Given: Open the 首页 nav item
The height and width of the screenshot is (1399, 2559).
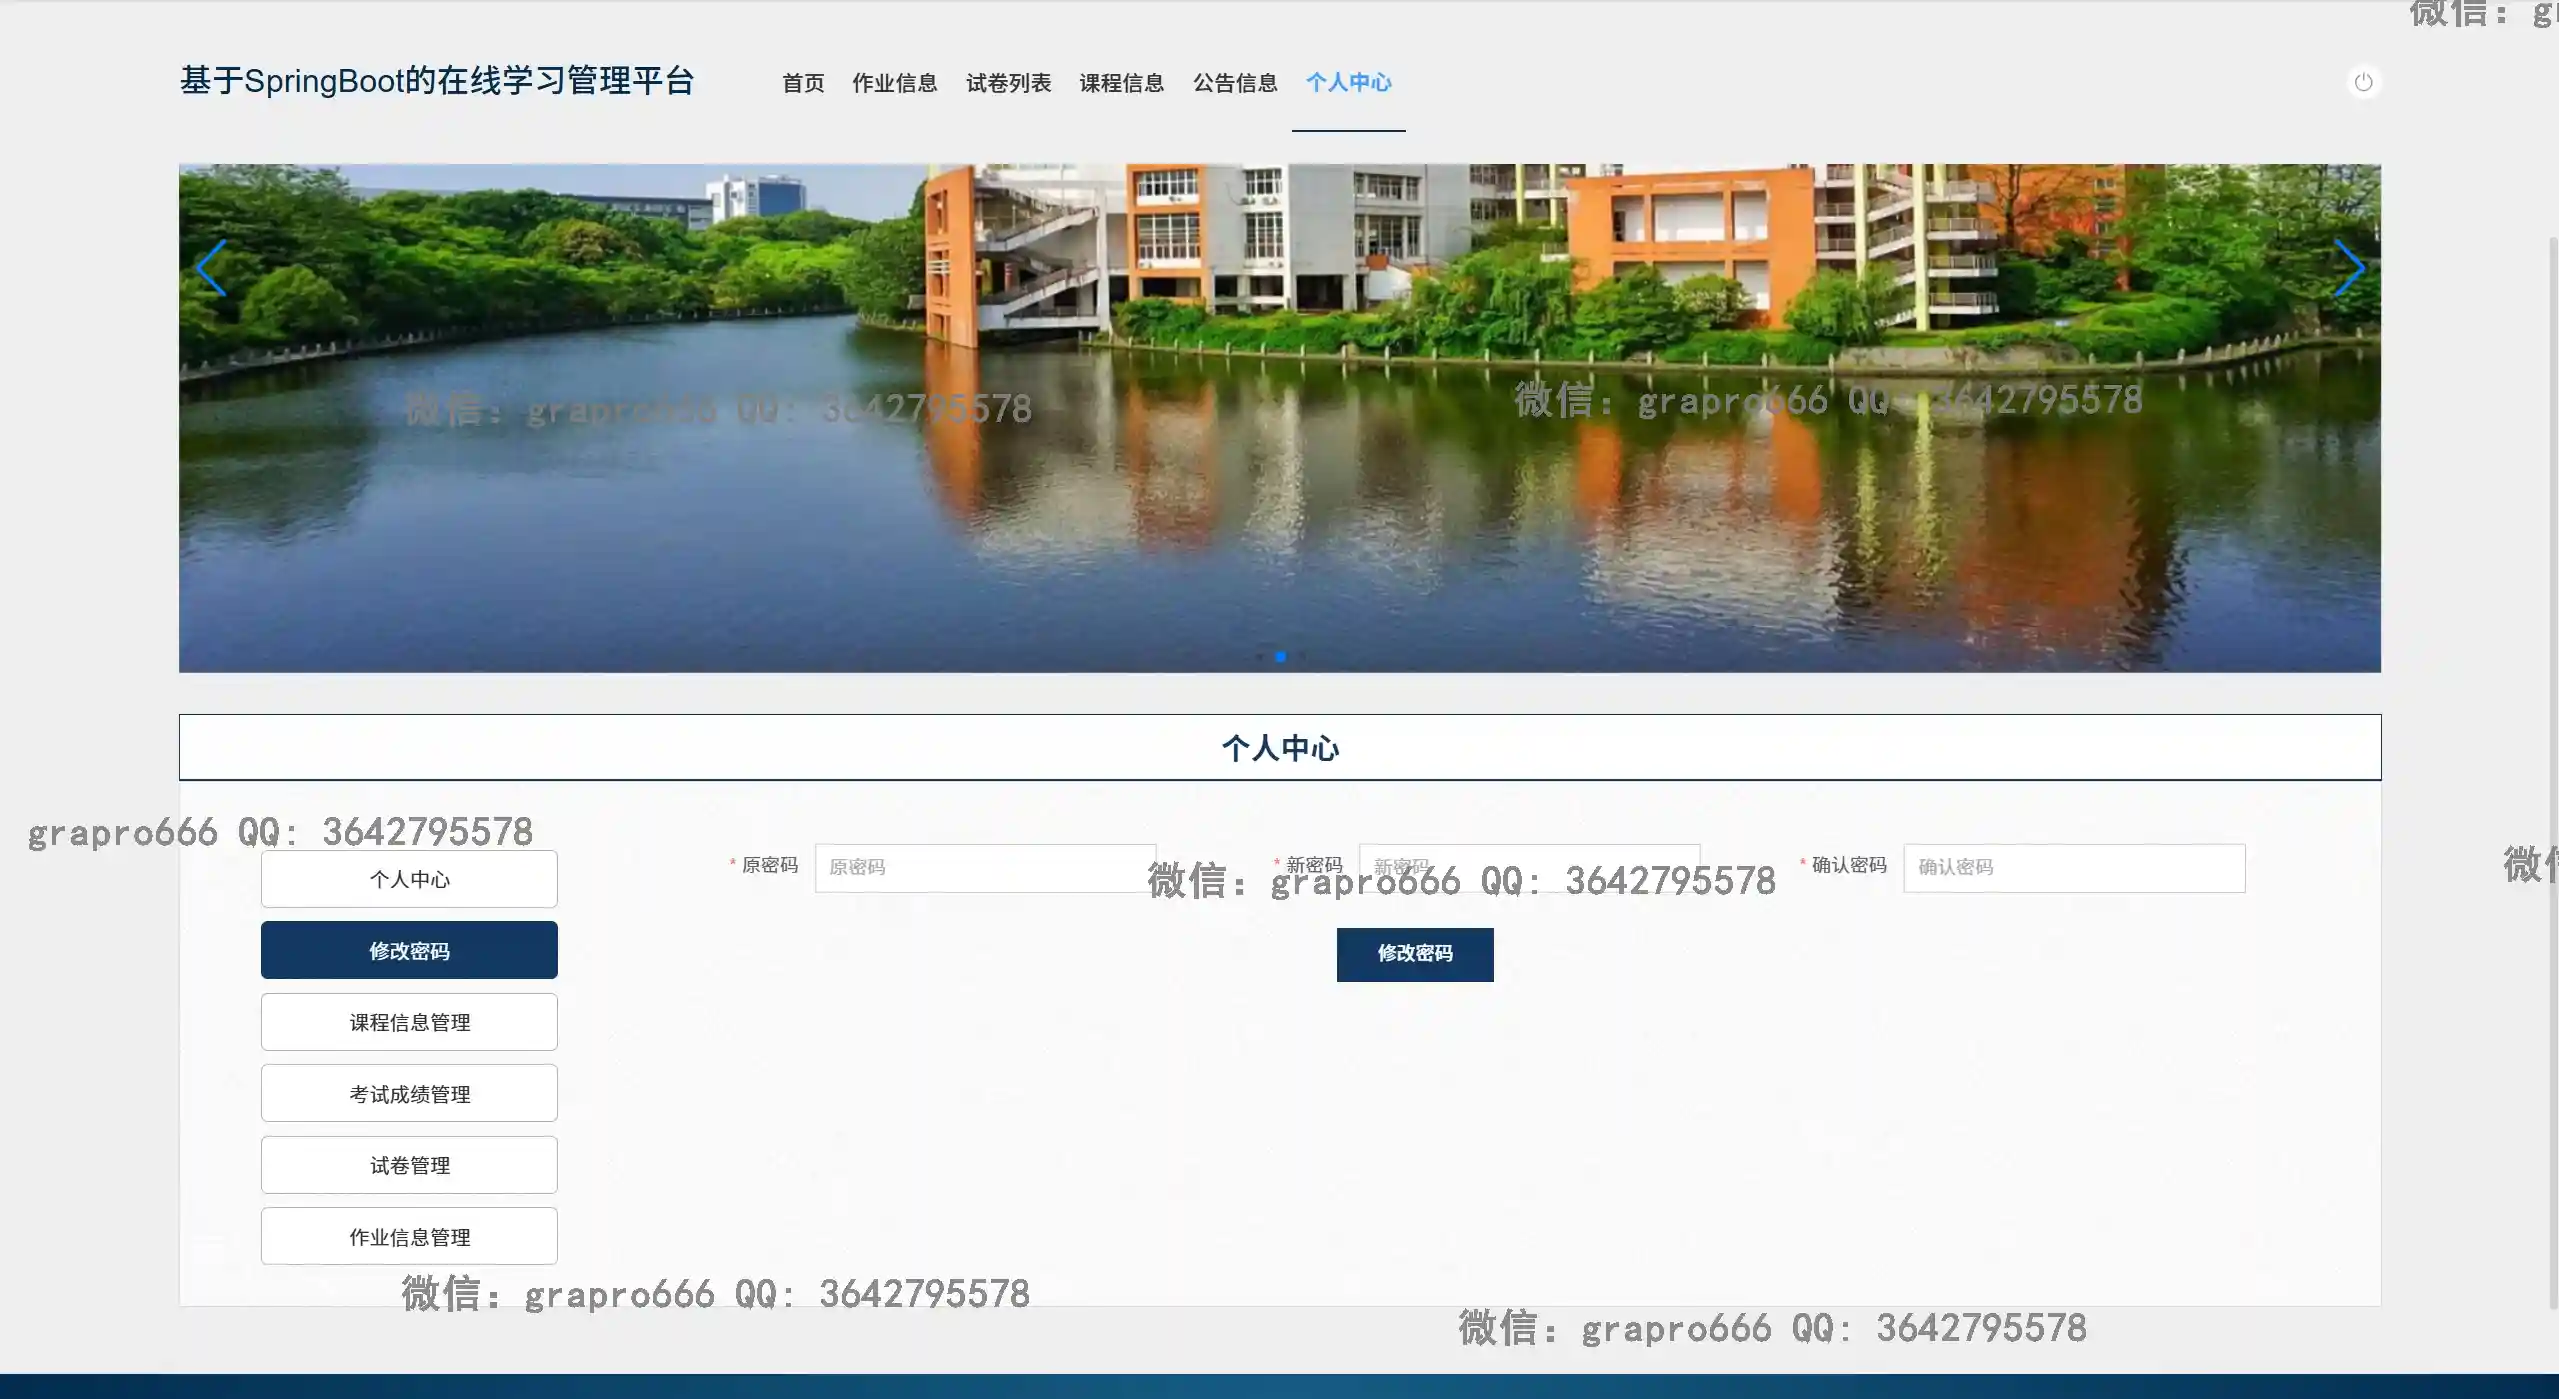Looking at the screenshot, I should (x=803, y=83).
